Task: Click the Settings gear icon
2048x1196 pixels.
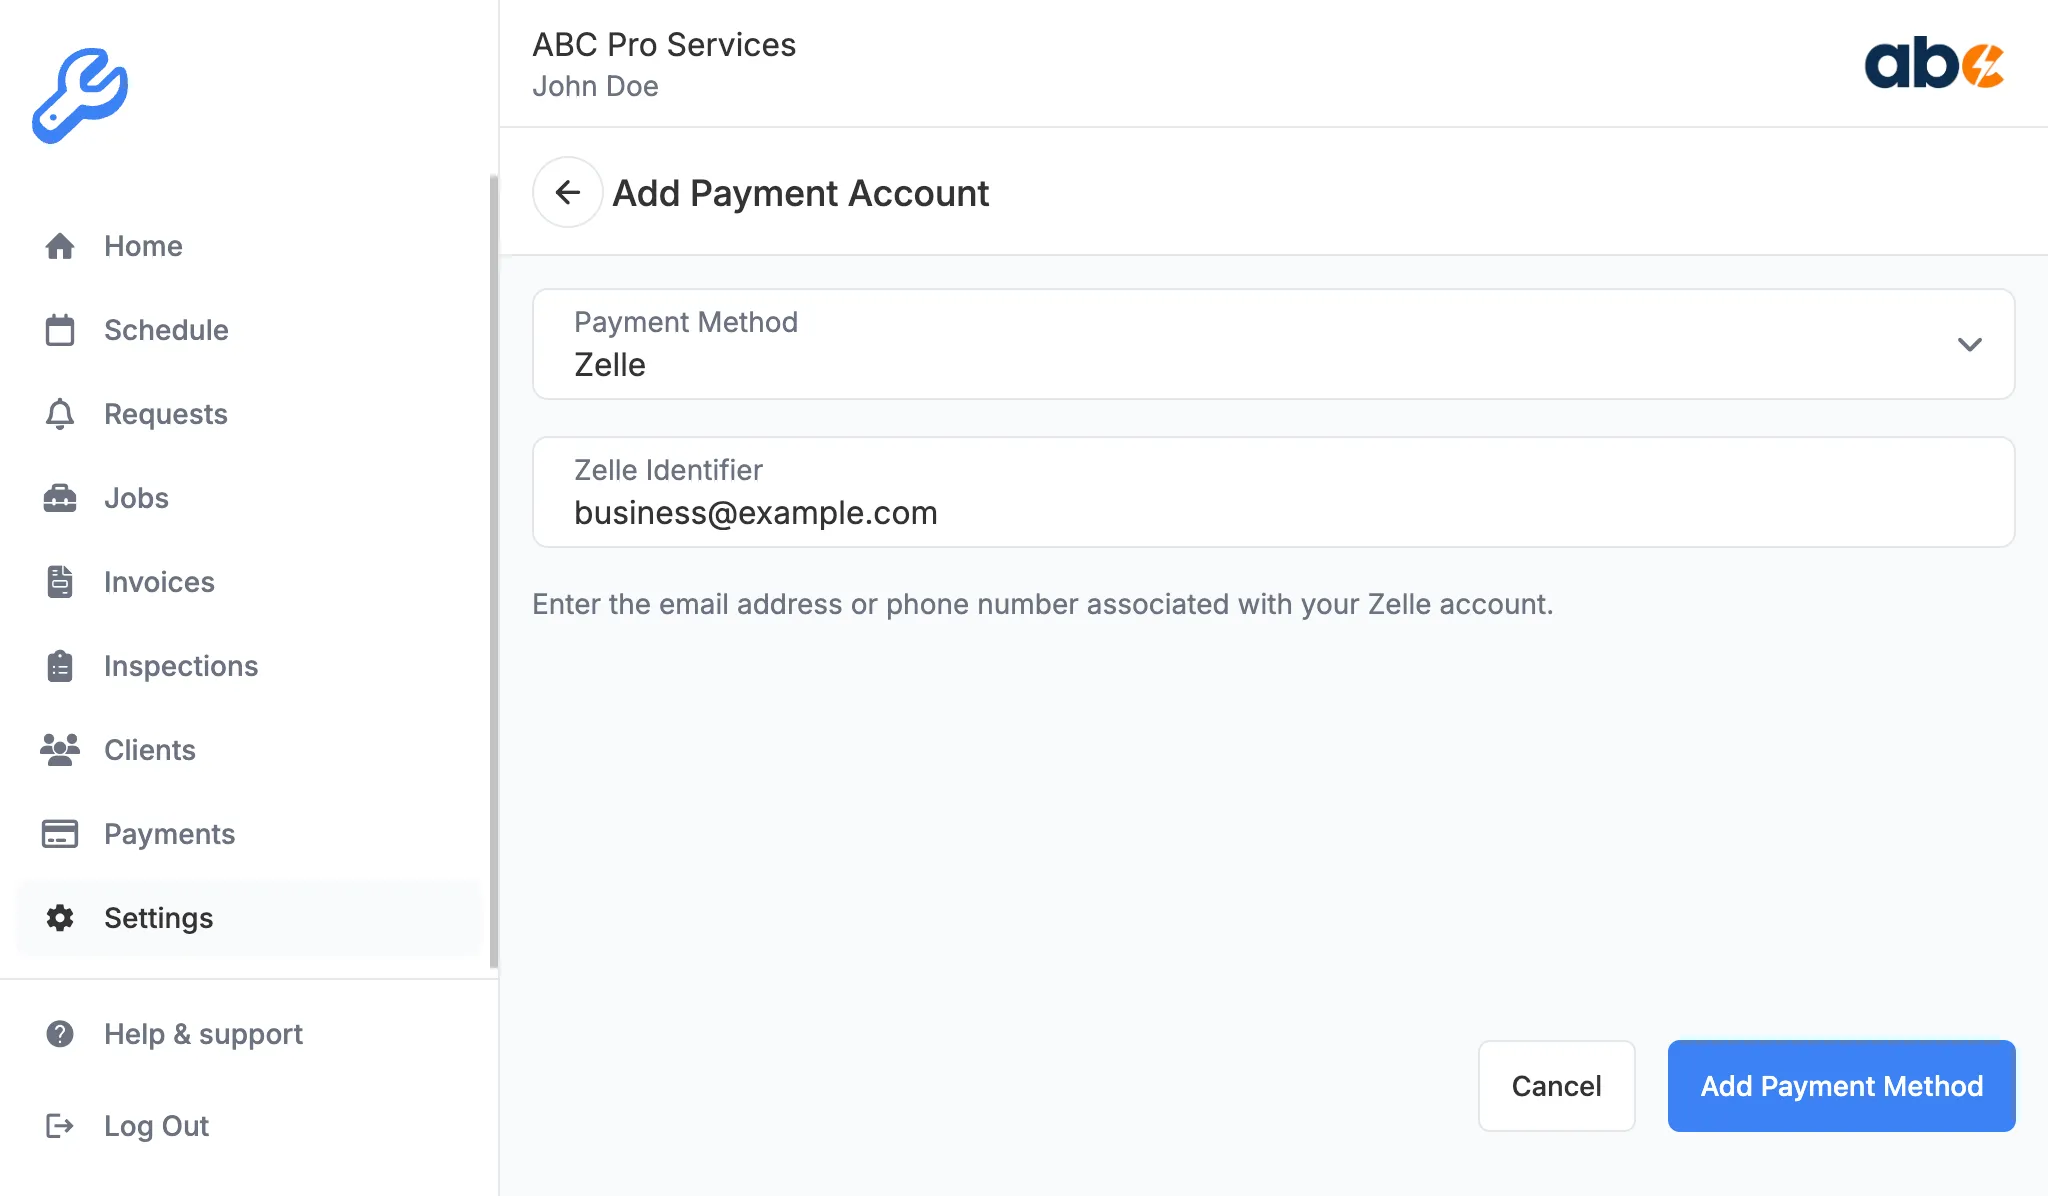Action: tap(61, 918)
